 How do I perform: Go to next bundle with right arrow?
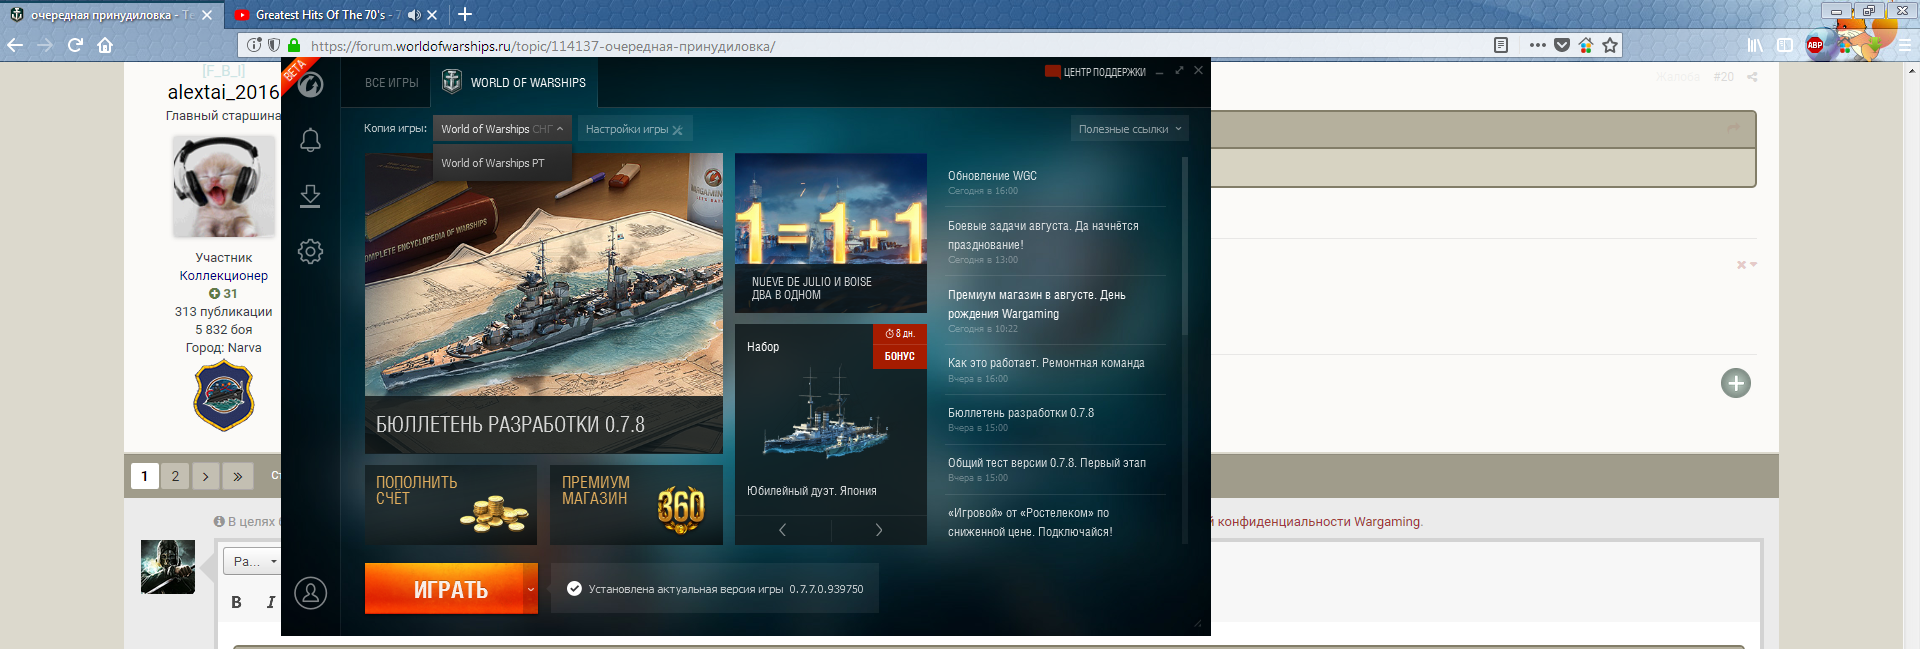[879, 530]
